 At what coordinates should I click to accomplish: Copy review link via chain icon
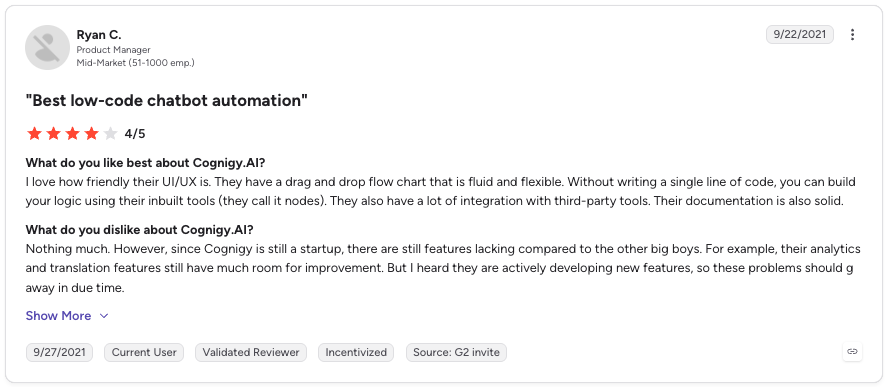(x=852, y=351)
